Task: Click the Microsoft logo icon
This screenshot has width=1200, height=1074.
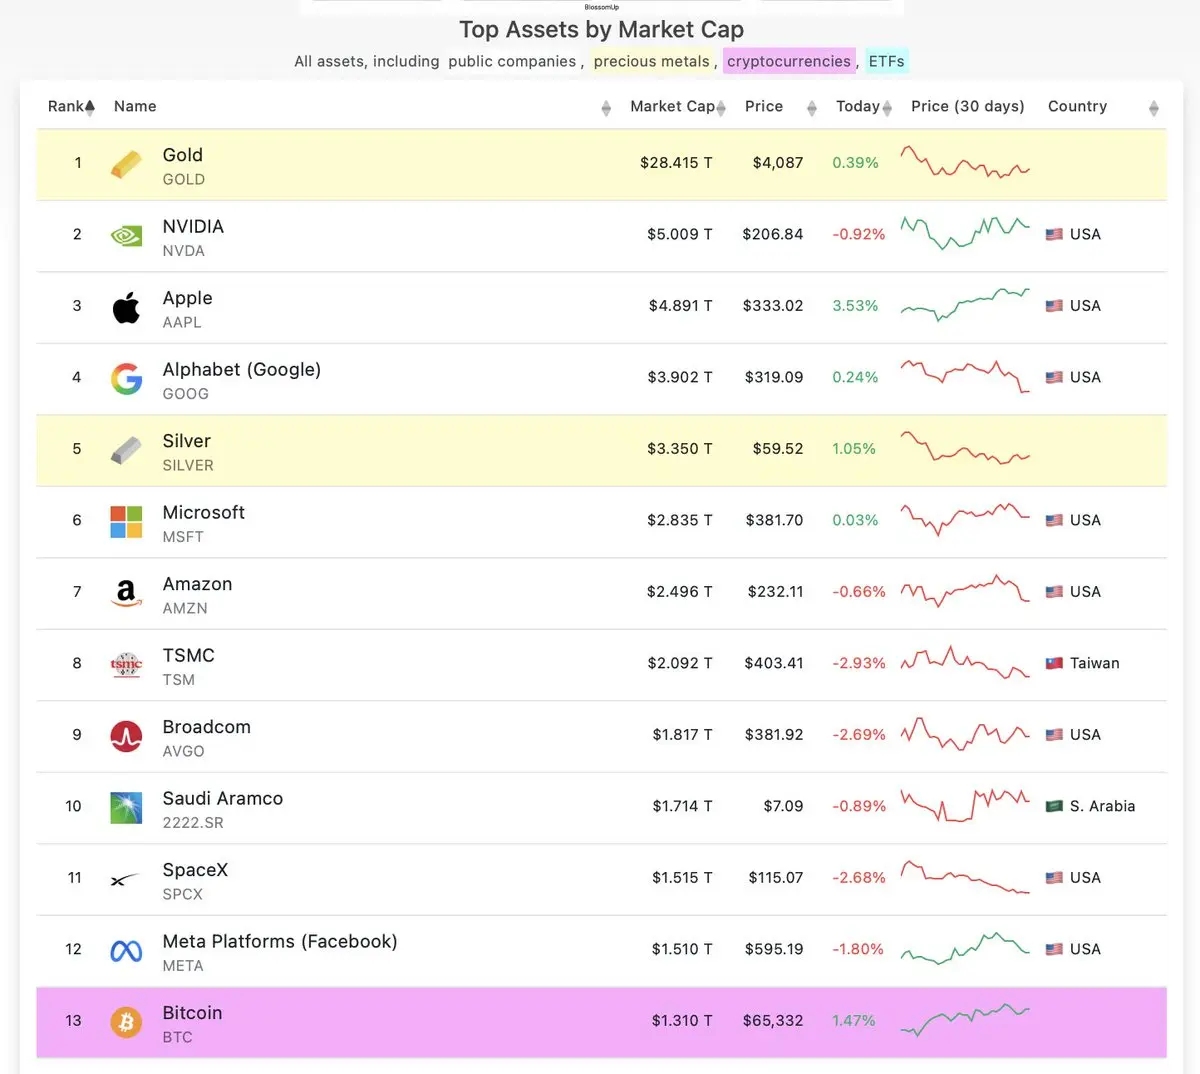Action: coord(126,521)
